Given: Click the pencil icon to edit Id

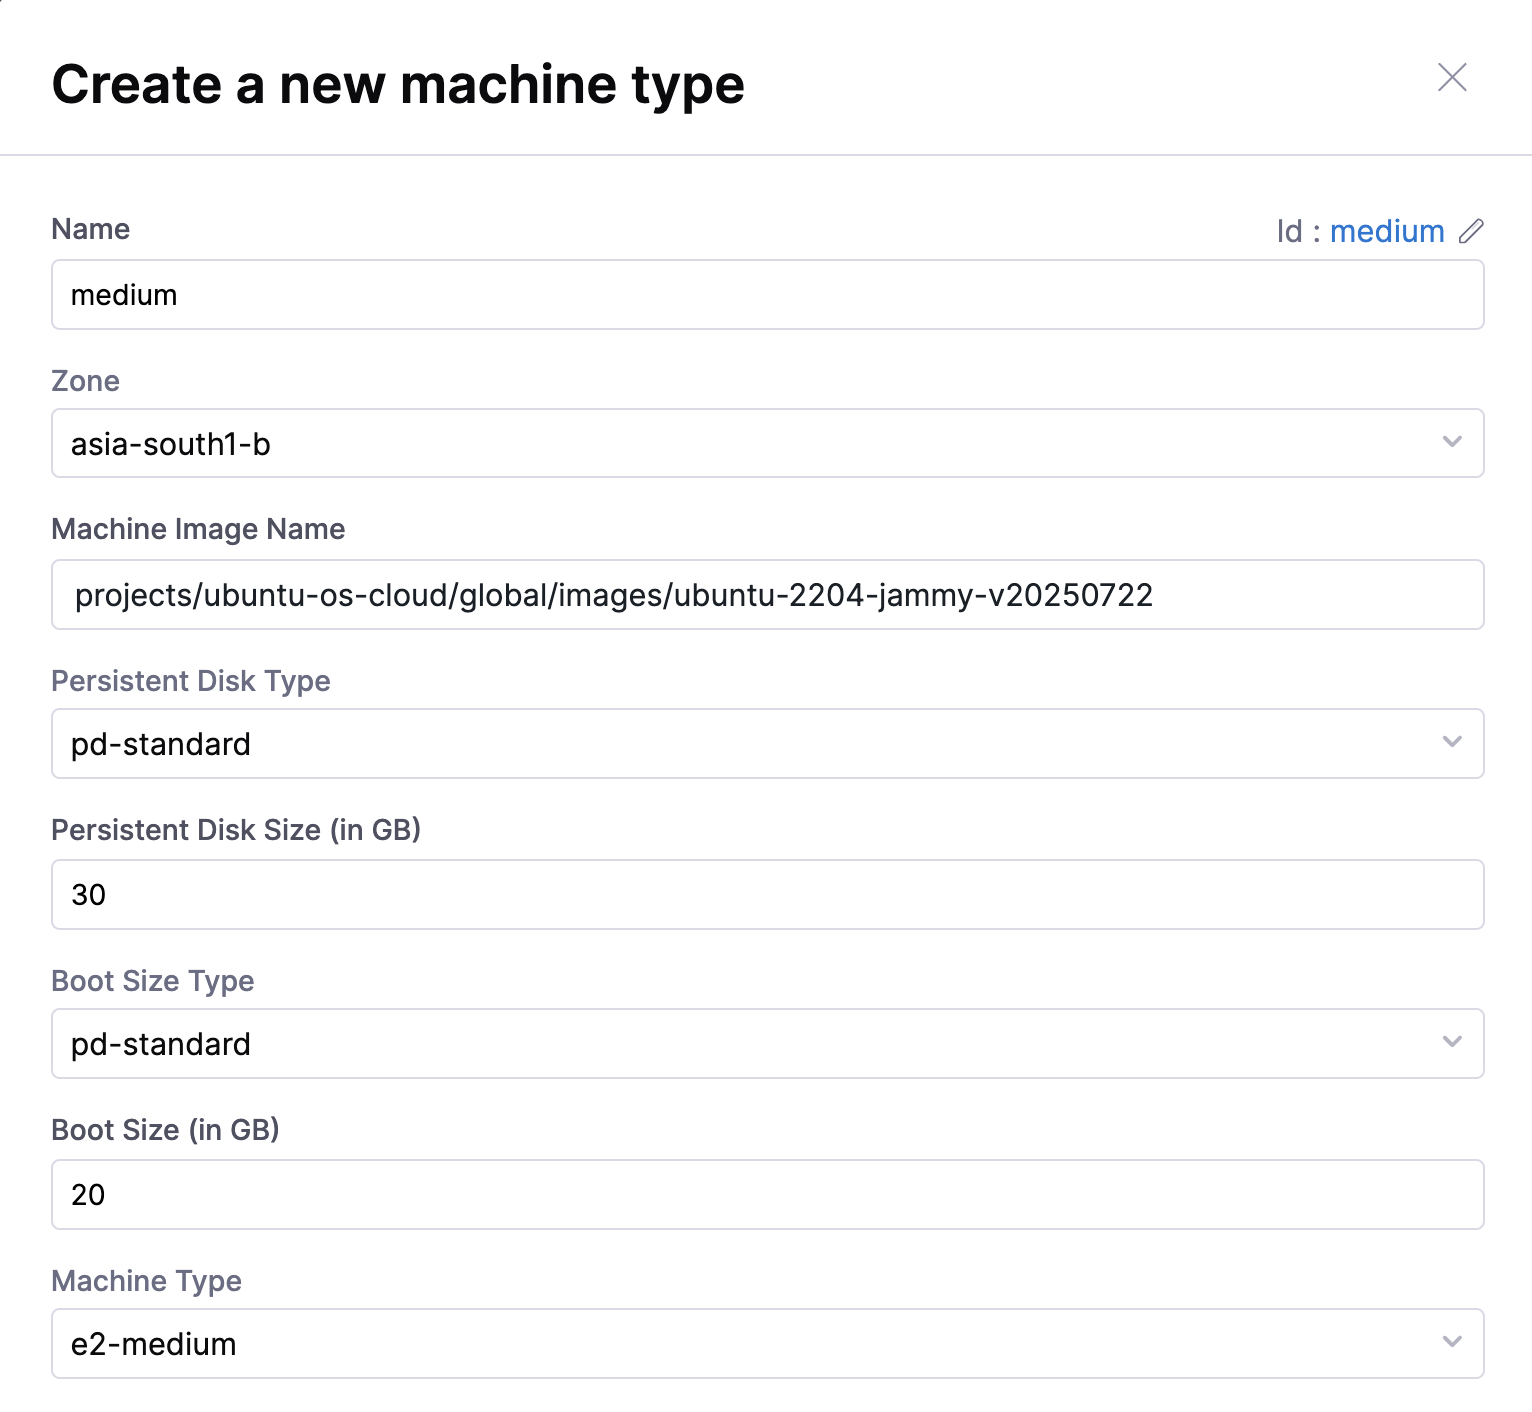Looking at the screenshot, I should click(x=1471, y=231).
